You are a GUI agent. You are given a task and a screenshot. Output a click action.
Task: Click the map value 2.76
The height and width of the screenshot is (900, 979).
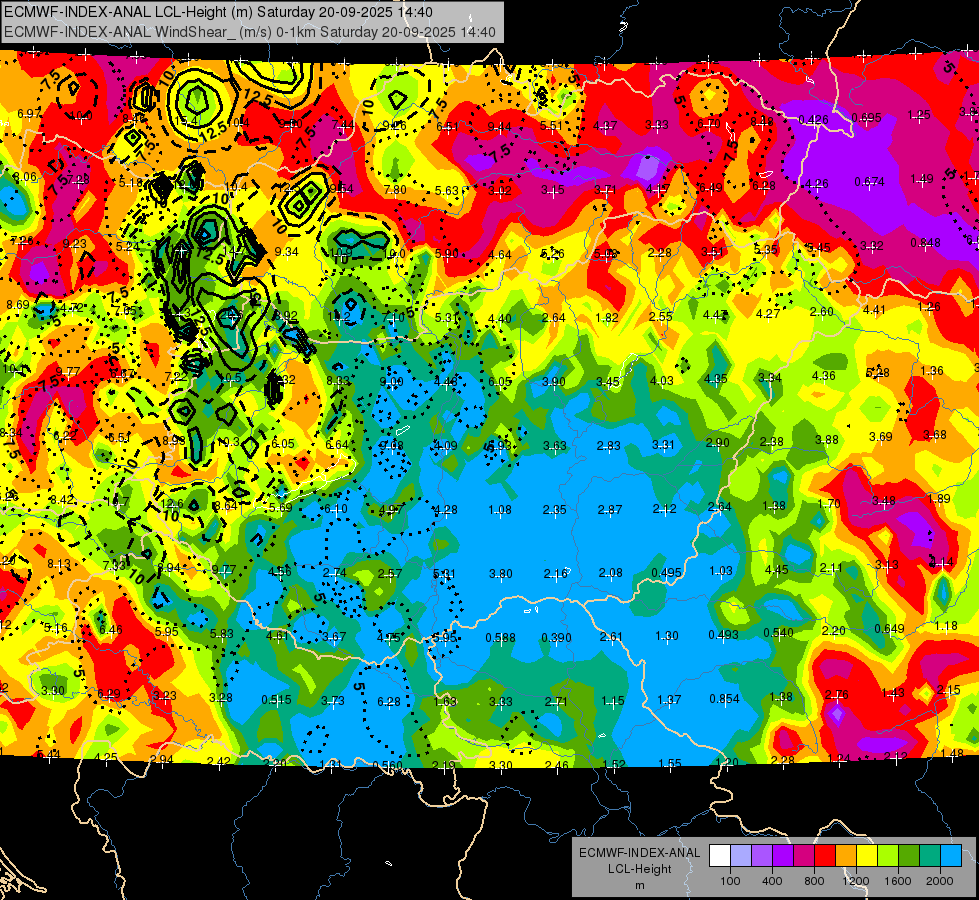837,695
